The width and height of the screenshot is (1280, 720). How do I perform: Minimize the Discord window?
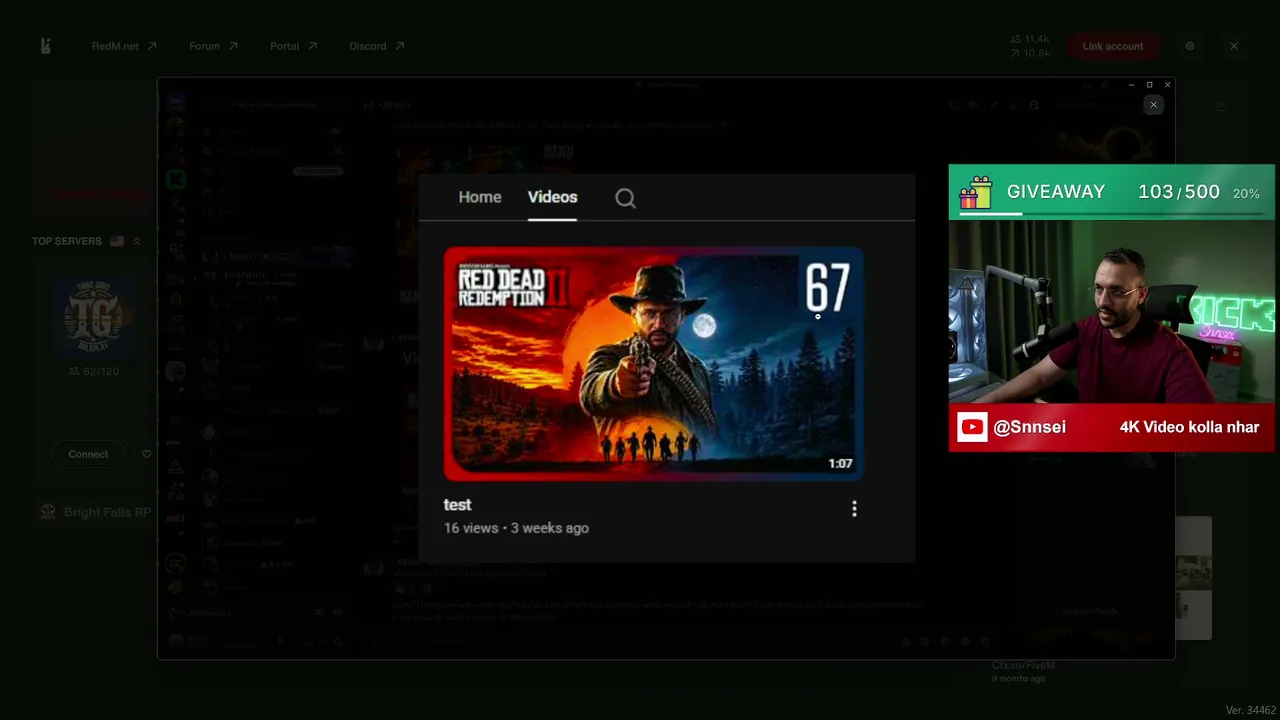click(x=1131, y=85)
